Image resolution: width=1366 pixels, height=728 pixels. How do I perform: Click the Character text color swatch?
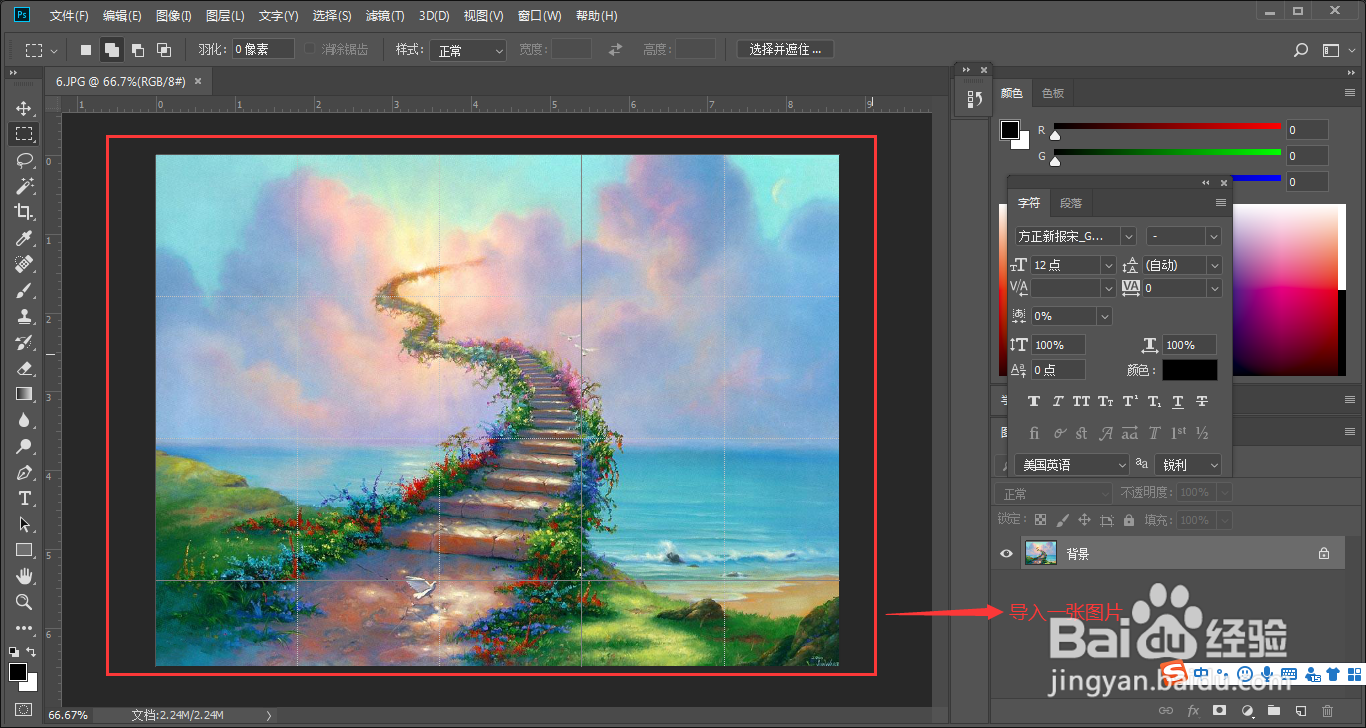[1190, 370]
